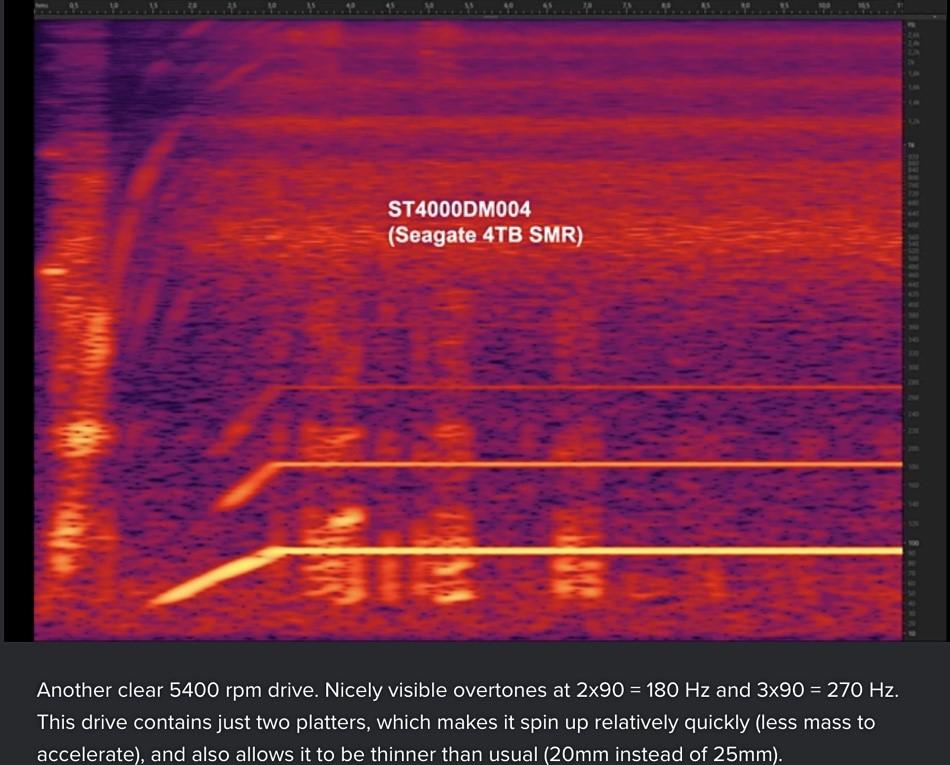
Task: Click the ST4000DM004 model label
Action: click(459, 210)
